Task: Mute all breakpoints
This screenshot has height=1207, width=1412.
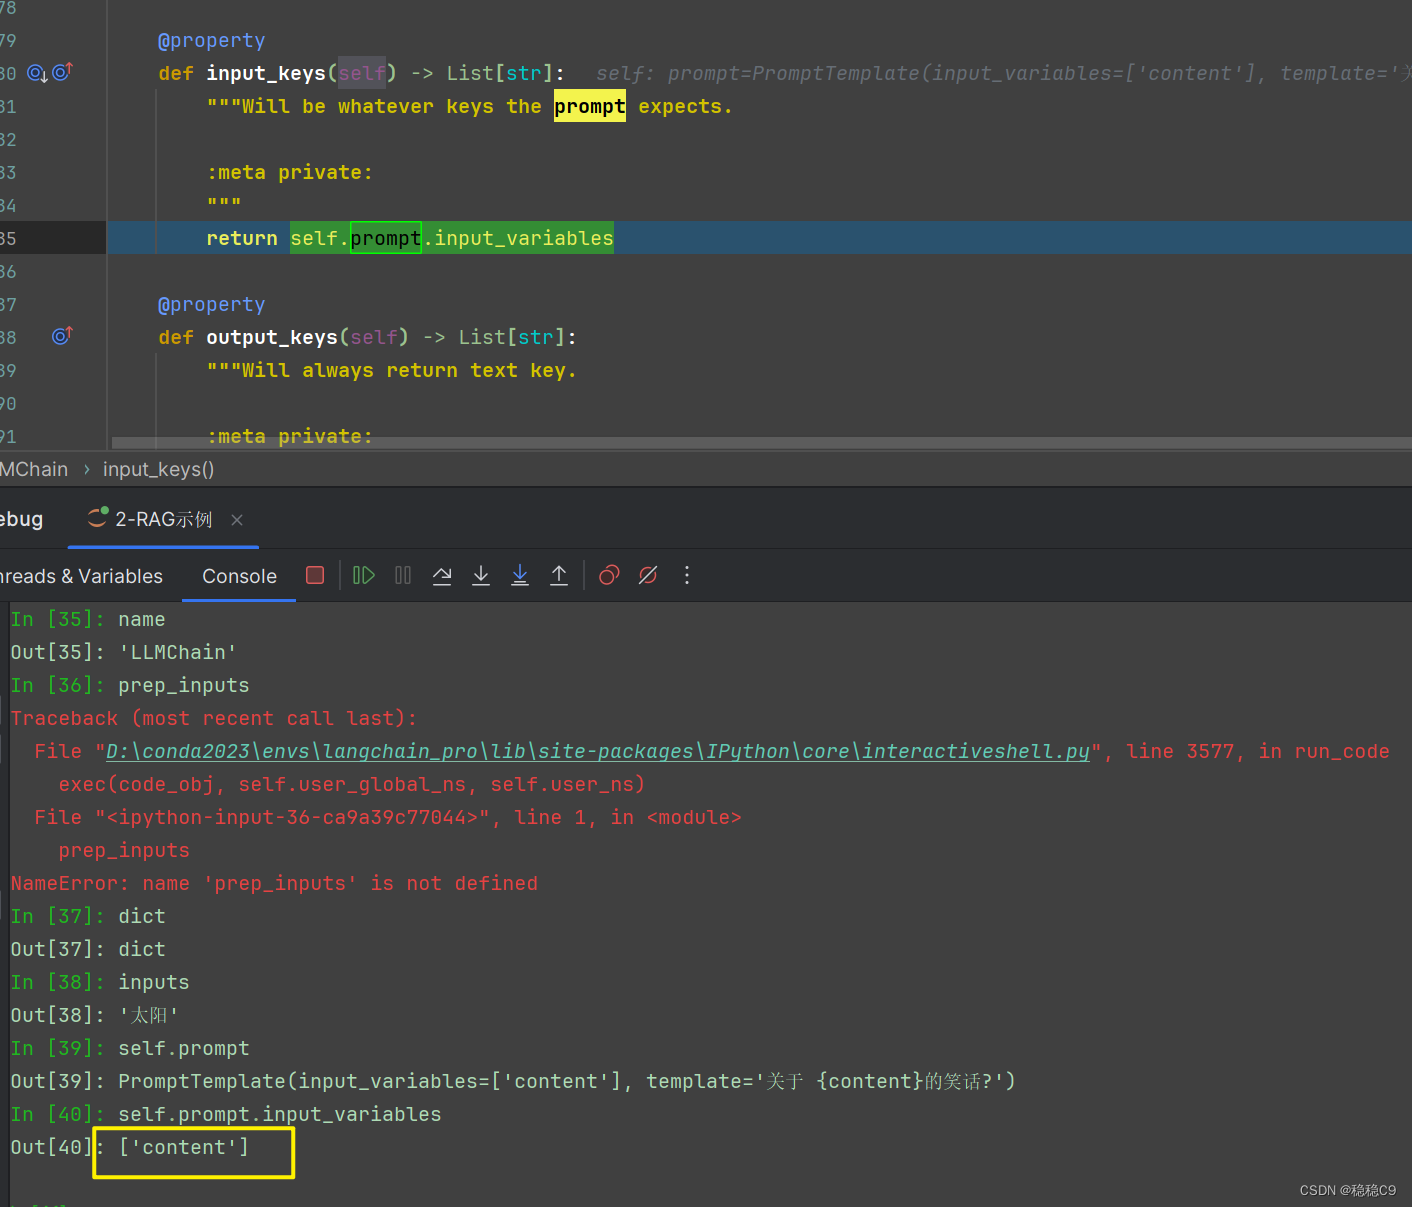Action: coord(648,575)
